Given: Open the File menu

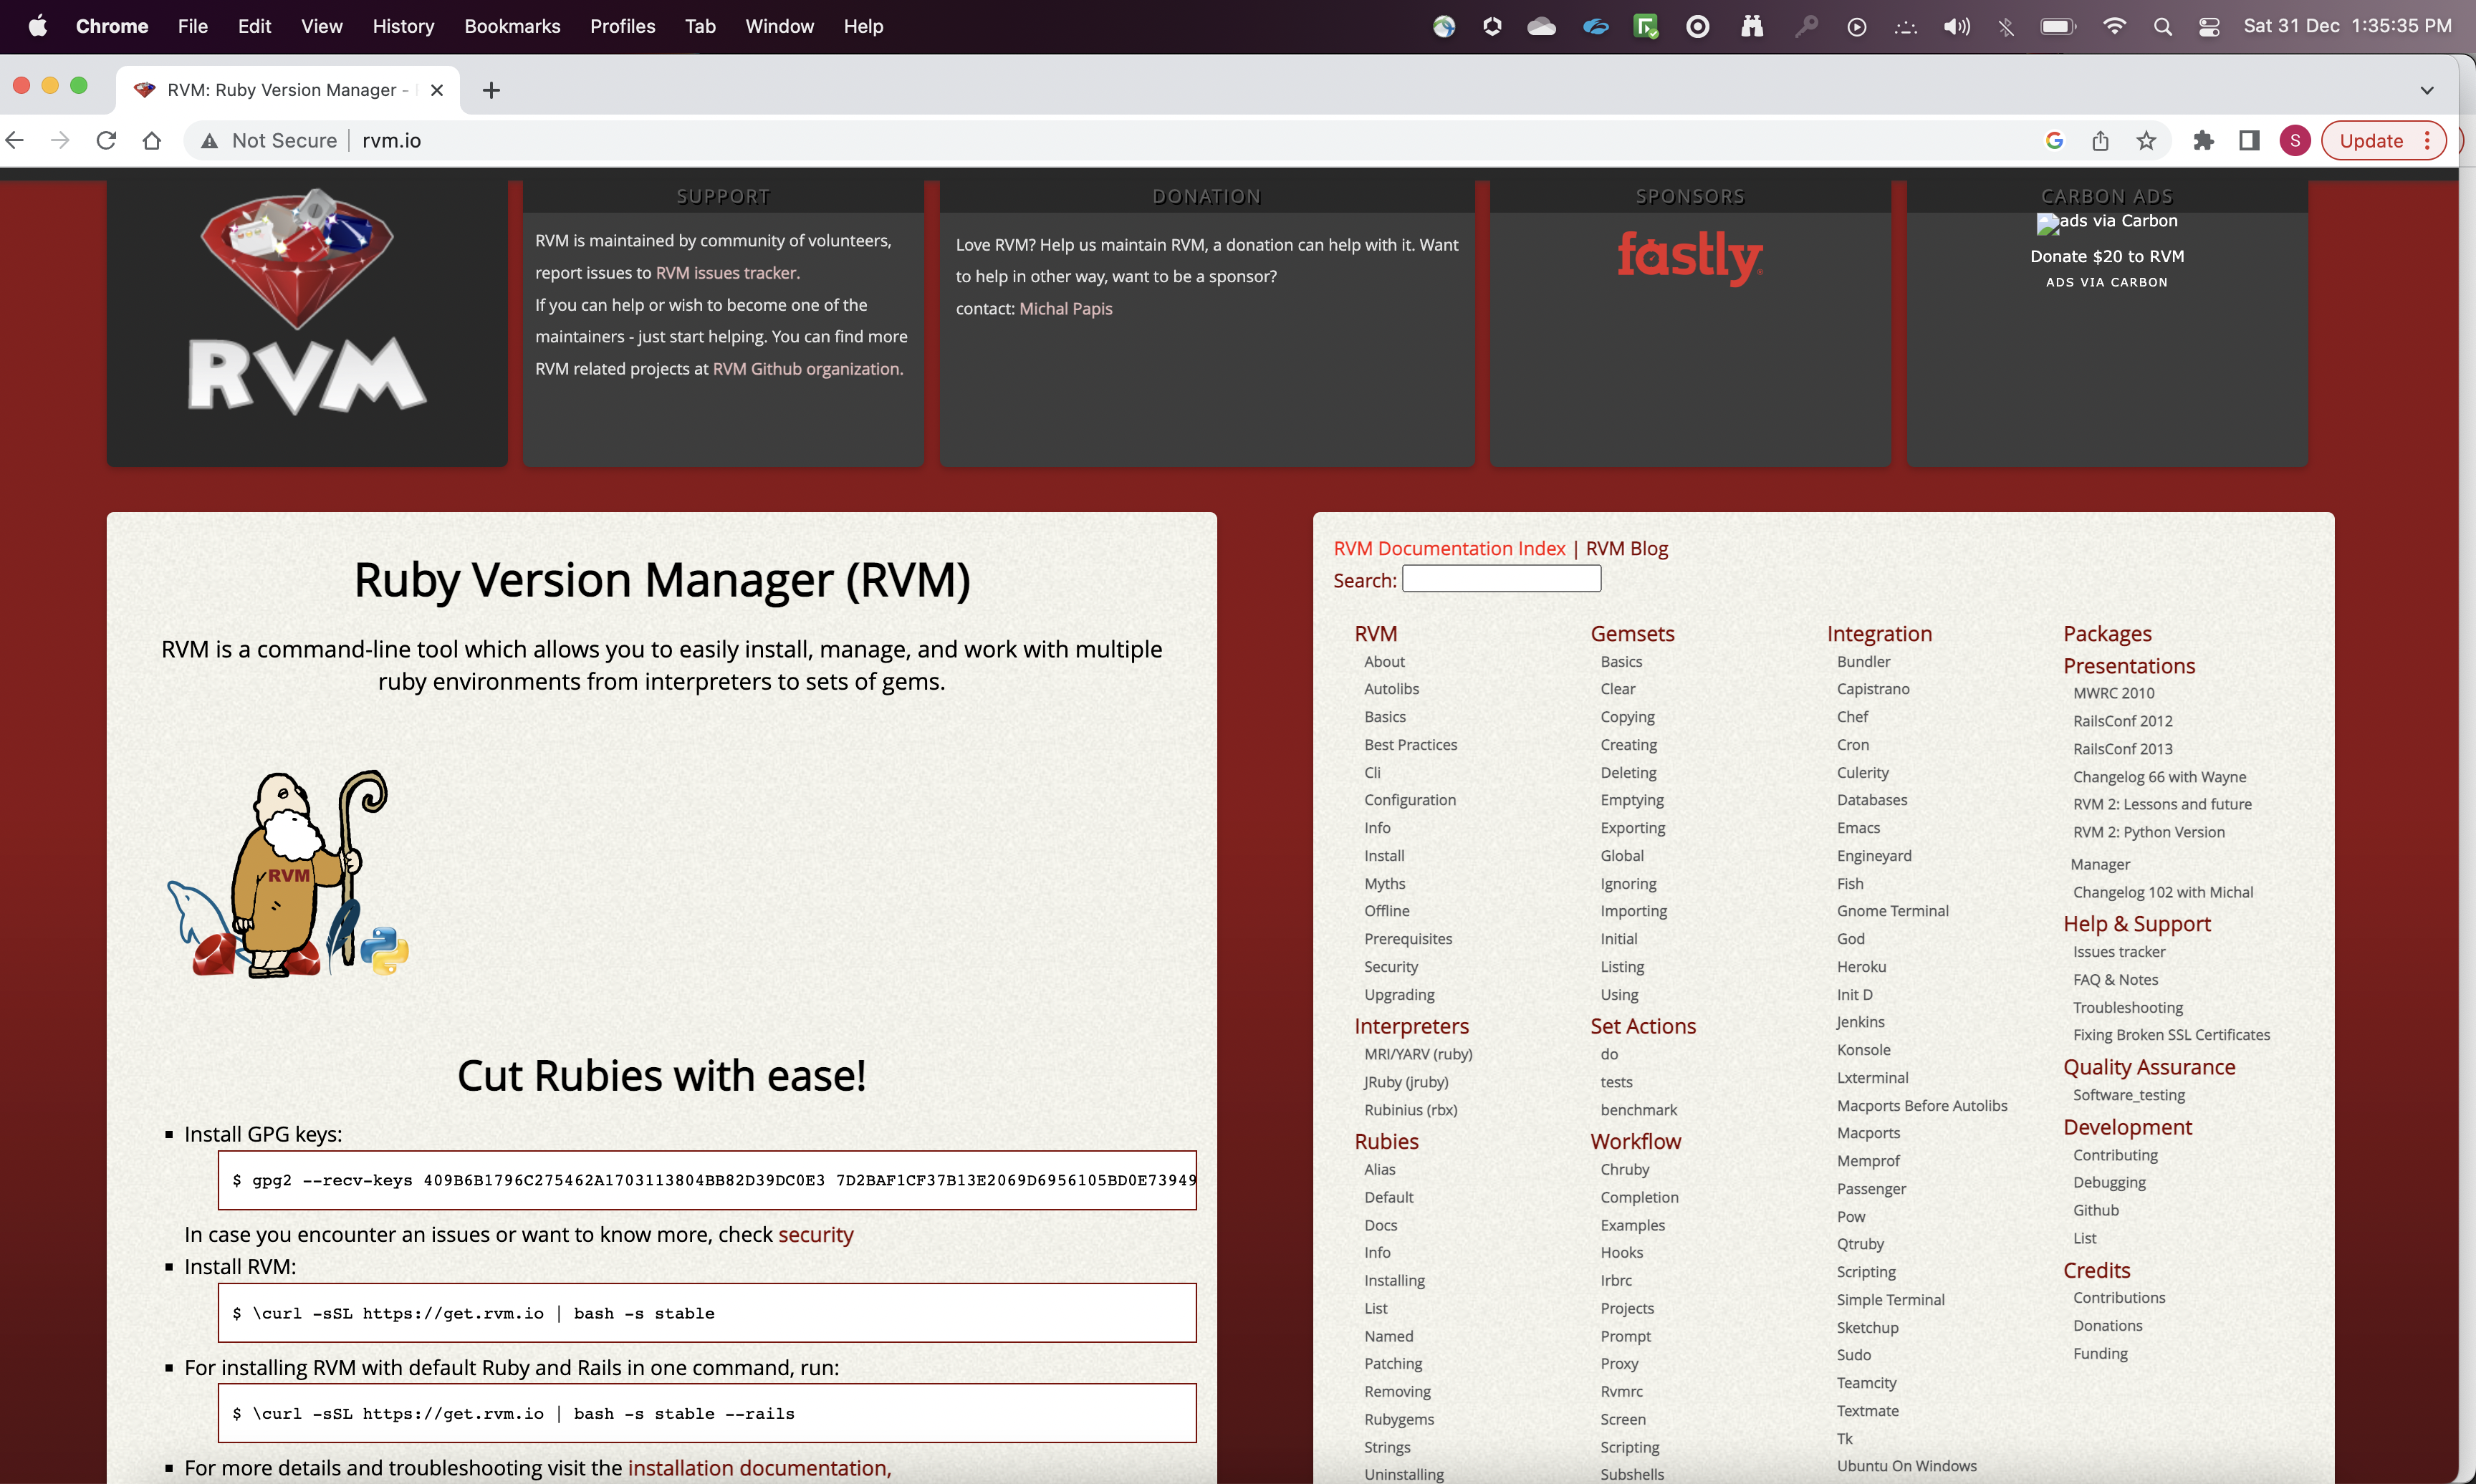Looking at the screenshot, I should coord(193,26).
